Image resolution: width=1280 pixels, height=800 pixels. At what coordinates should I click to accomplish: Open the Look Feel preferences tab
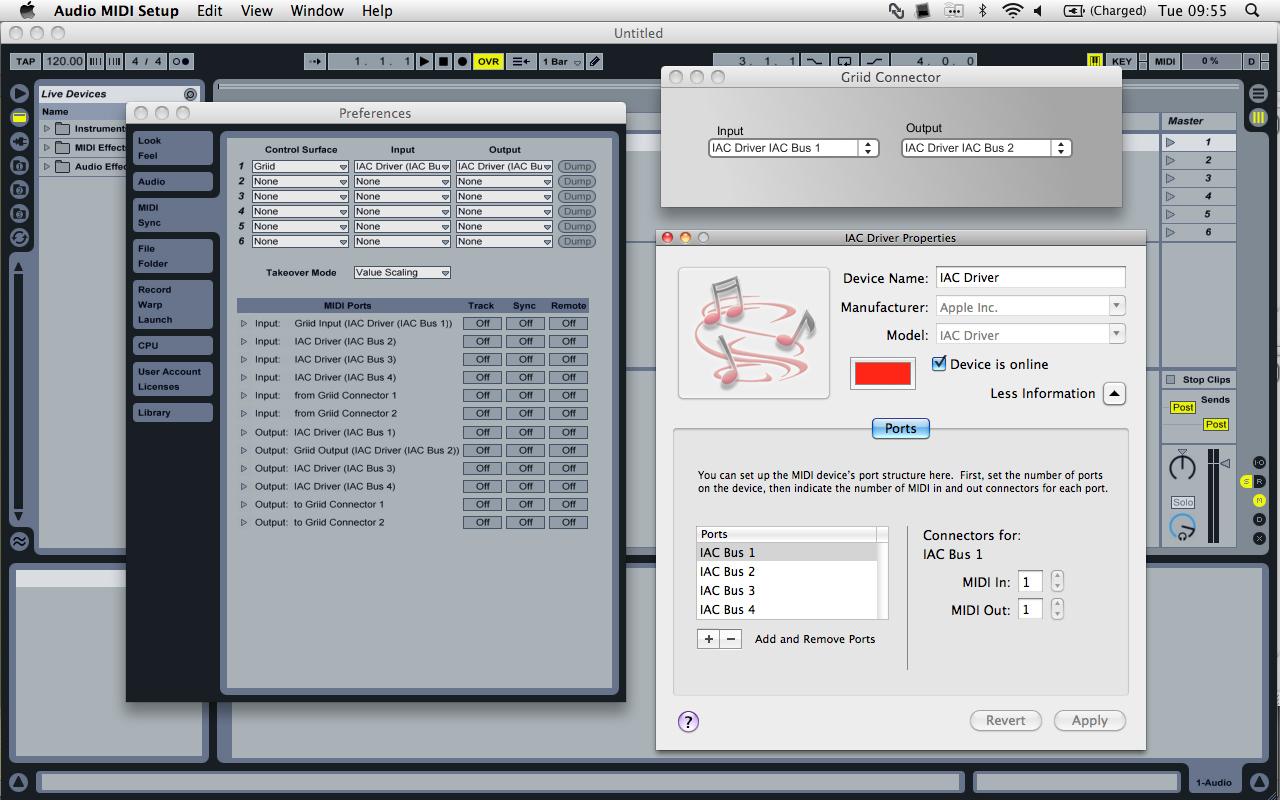coord(173,148)
